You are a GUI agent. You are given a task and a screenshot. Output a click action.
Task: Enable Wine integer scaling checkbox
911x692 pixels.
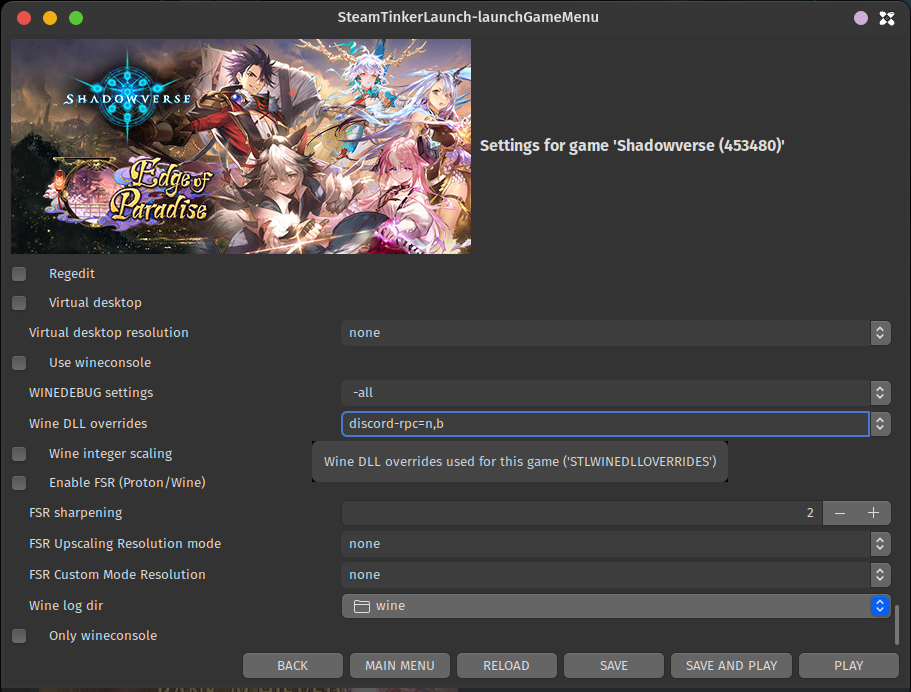(x=19, y=454)
